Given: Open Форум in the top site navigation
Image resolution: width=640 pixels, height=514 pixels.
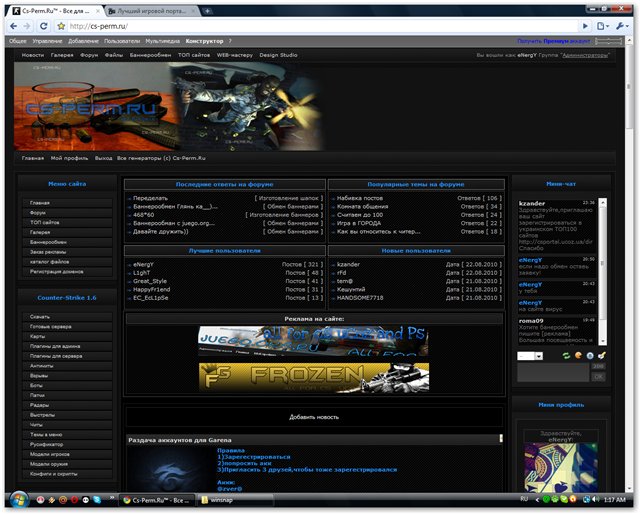Looking at the screenshot, I should tap(89, 55).
